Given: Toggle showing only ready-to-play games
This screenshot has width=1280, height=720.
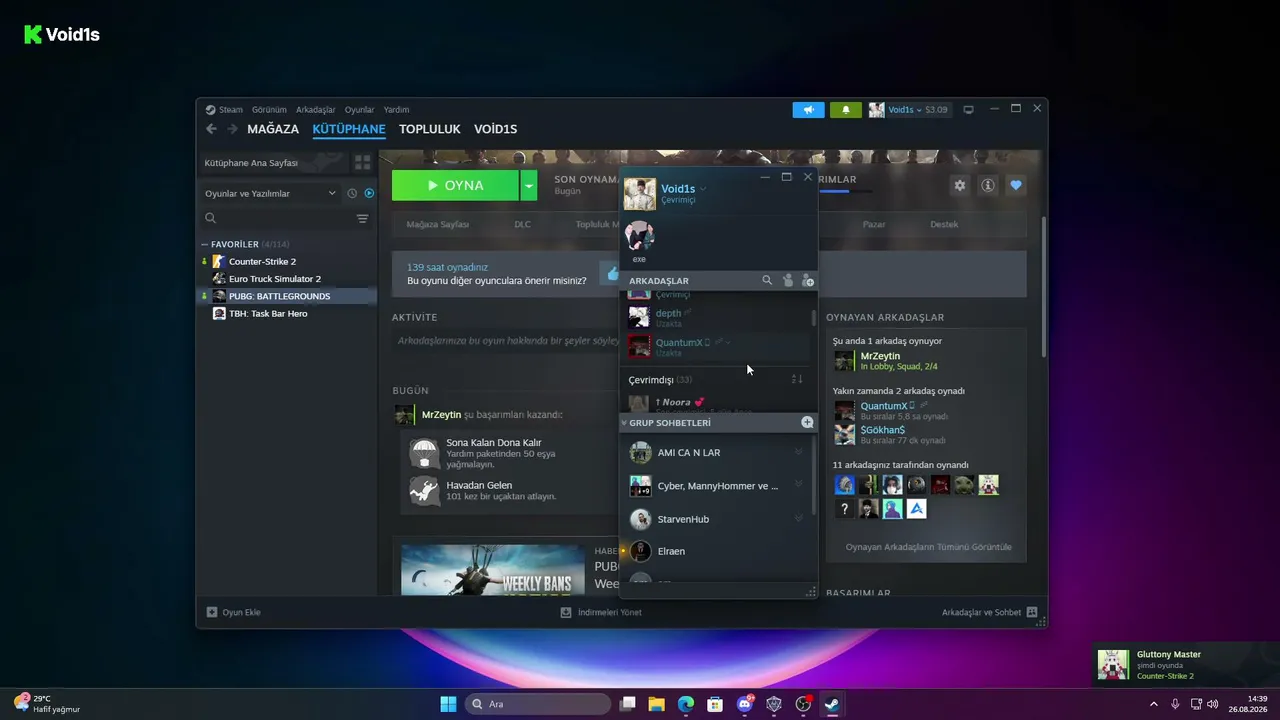Looking at the screenshot, I should [369, 193].
